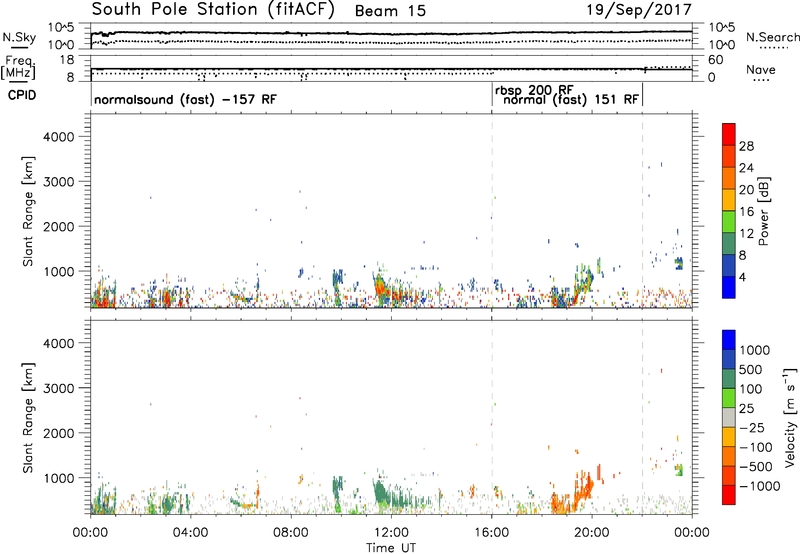Click the "3000" tick of the Velocity panel

[58, 388]
